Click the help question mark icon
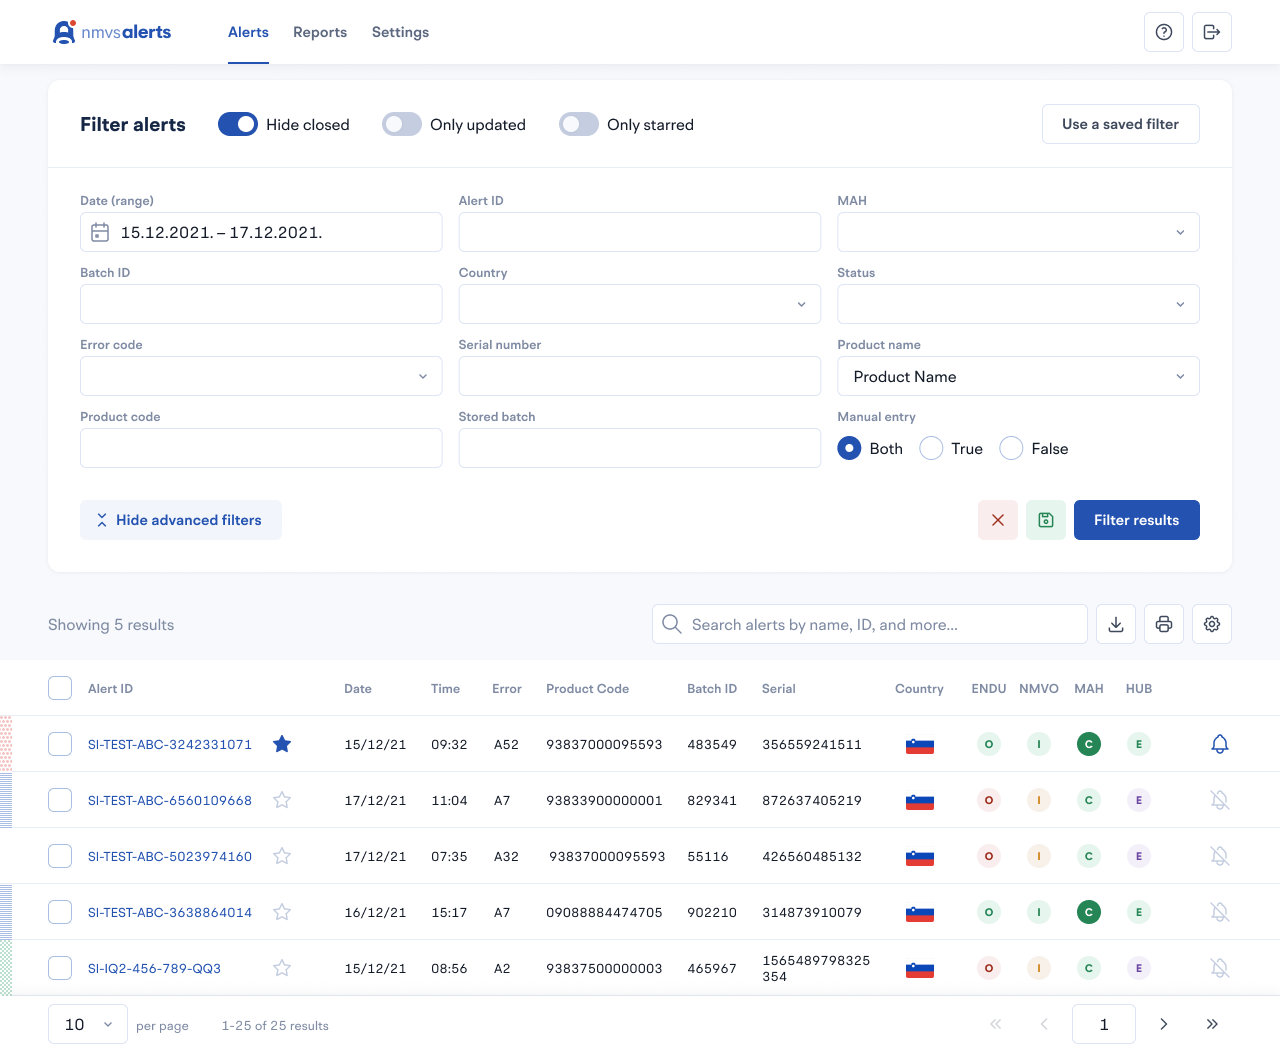1280x1052 pixels. click(1164, 32)
